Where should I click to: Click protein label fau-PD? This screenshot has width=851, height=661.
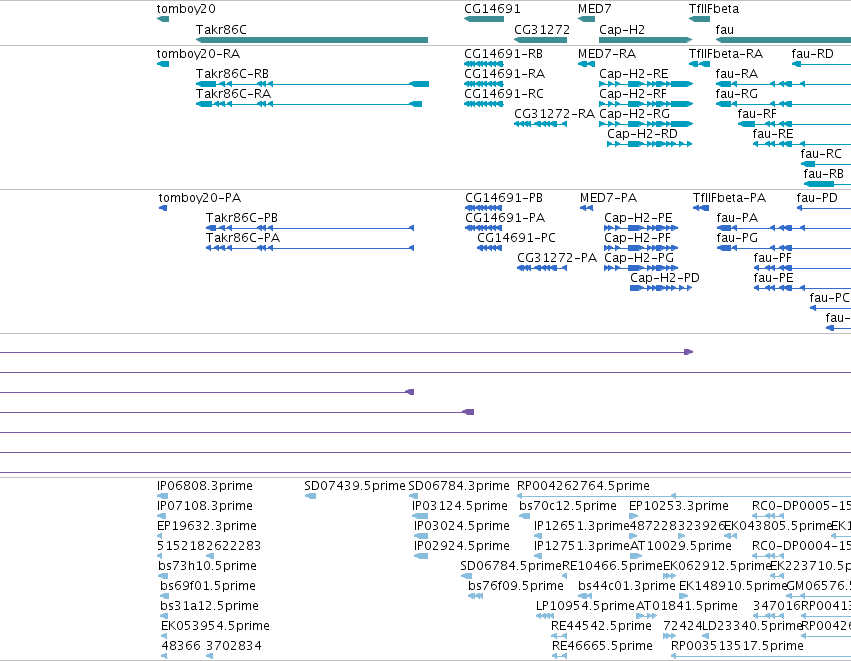click(817, 198)
